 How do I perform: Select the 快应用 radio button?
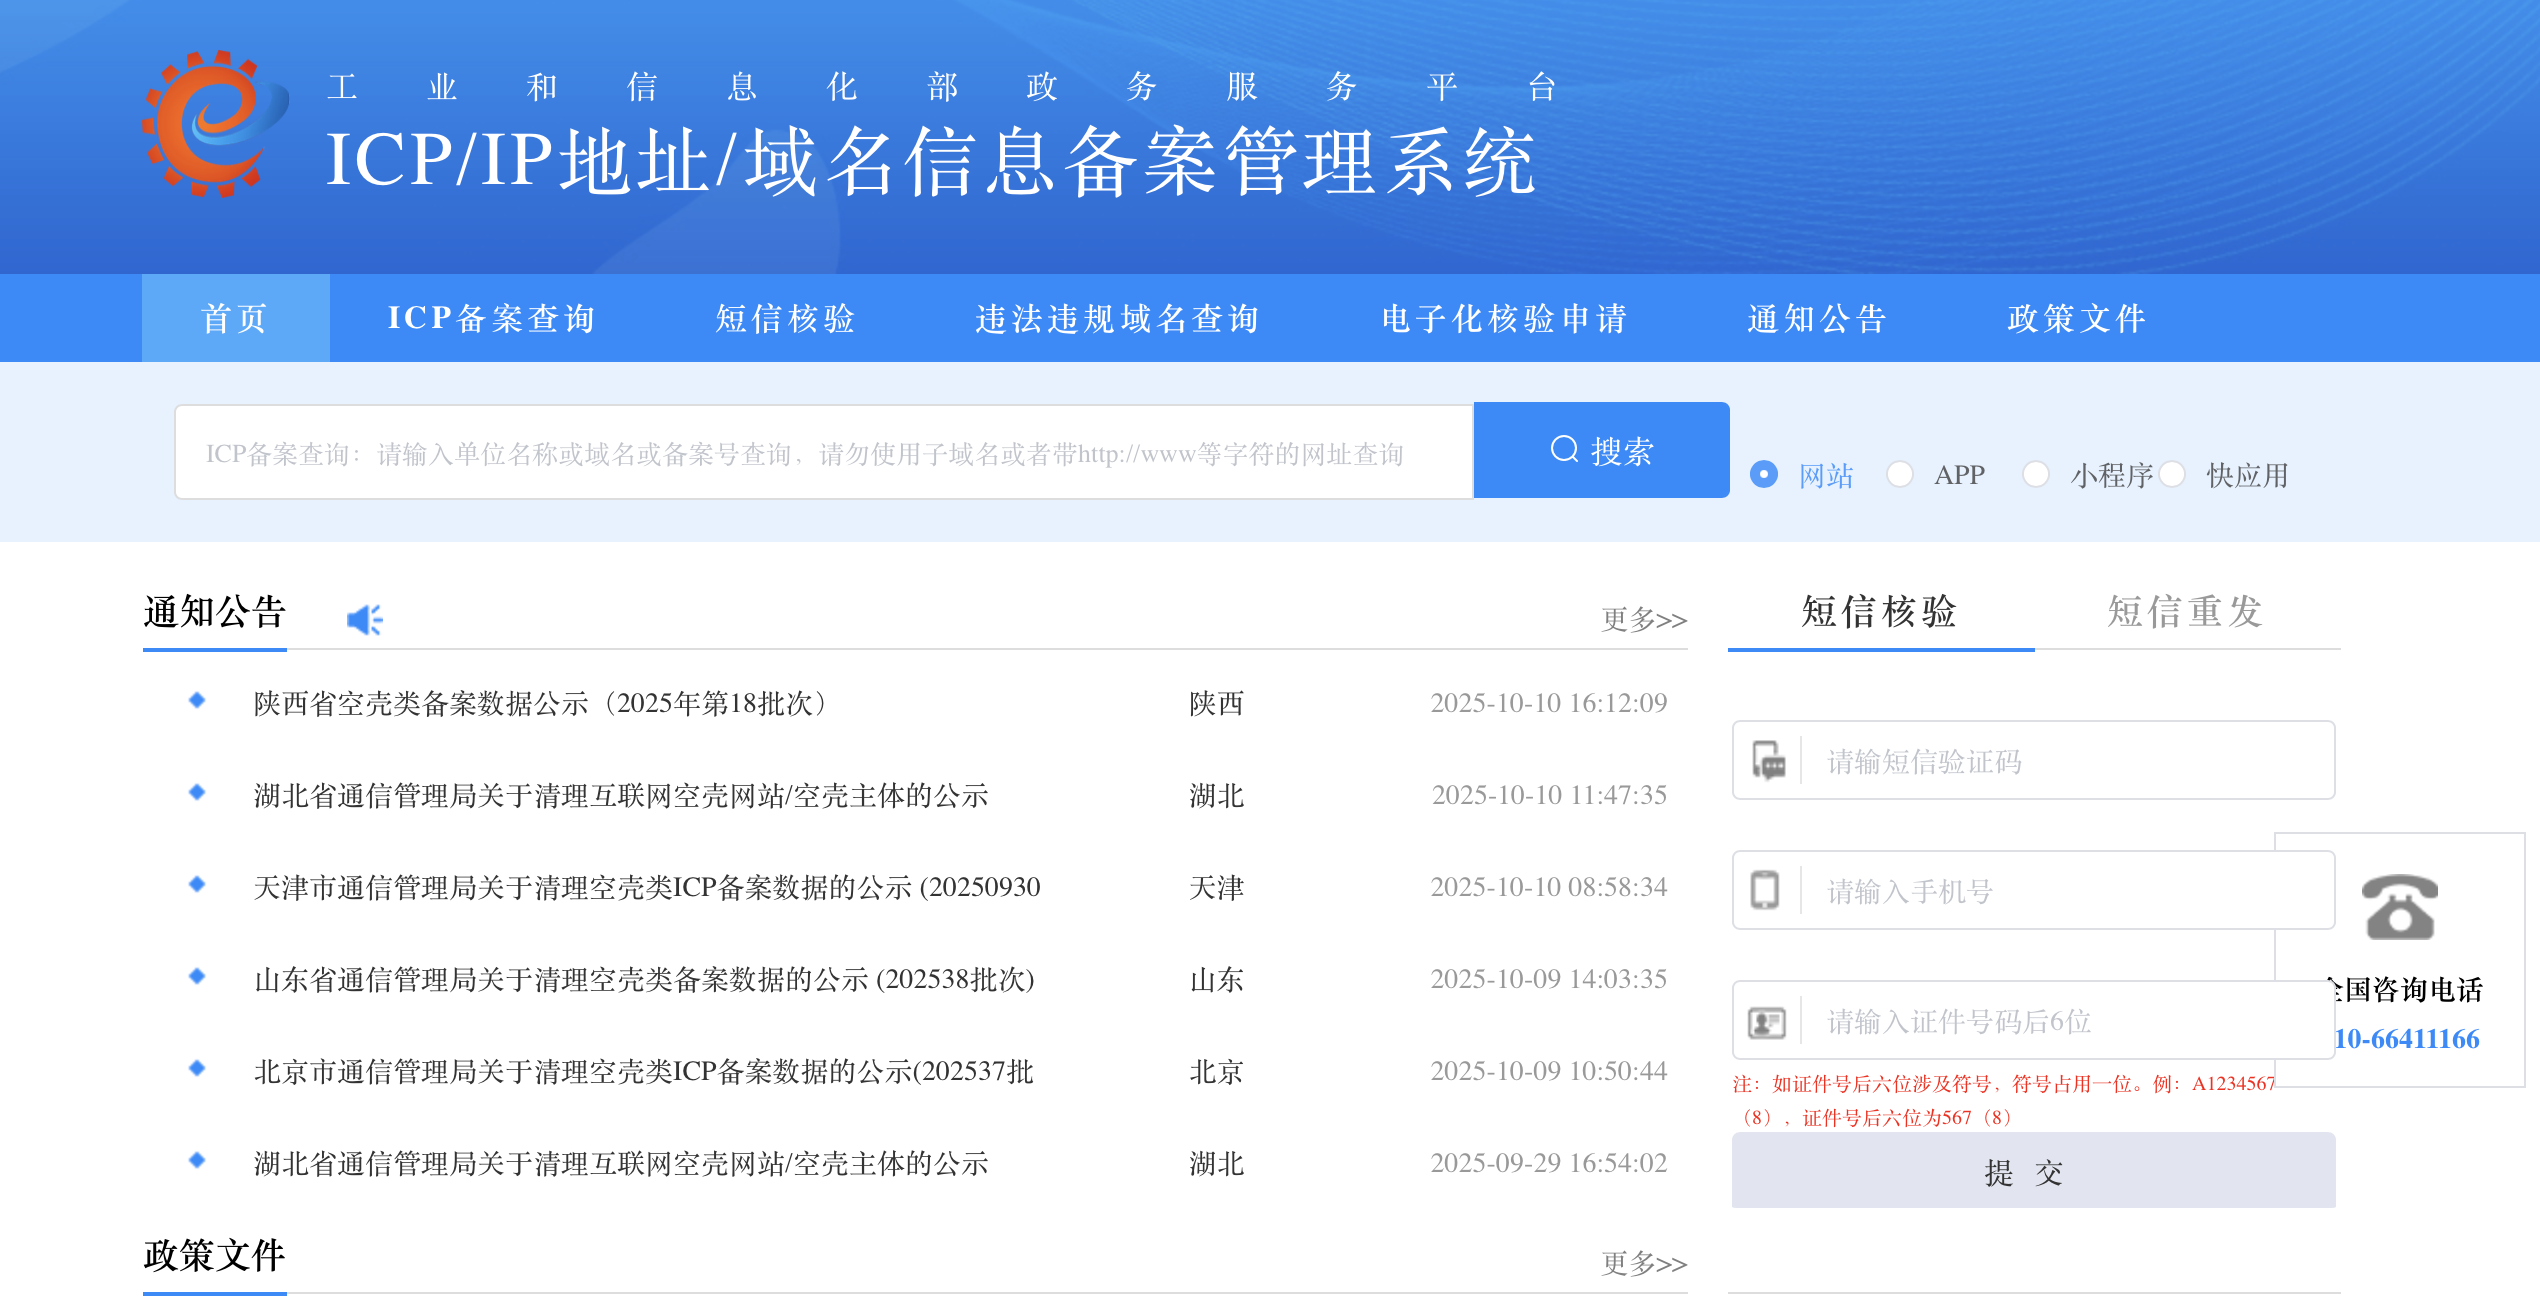click(x=2172, y=474)
